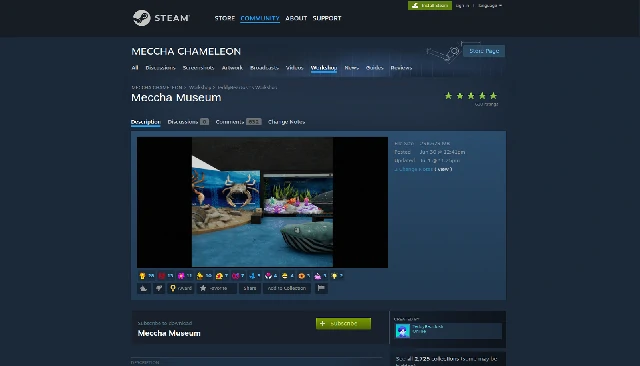Image resolution: width=640 pixels, height=366 pixels.
Task: Open the Language dropdown
Action: coord(490,6)
